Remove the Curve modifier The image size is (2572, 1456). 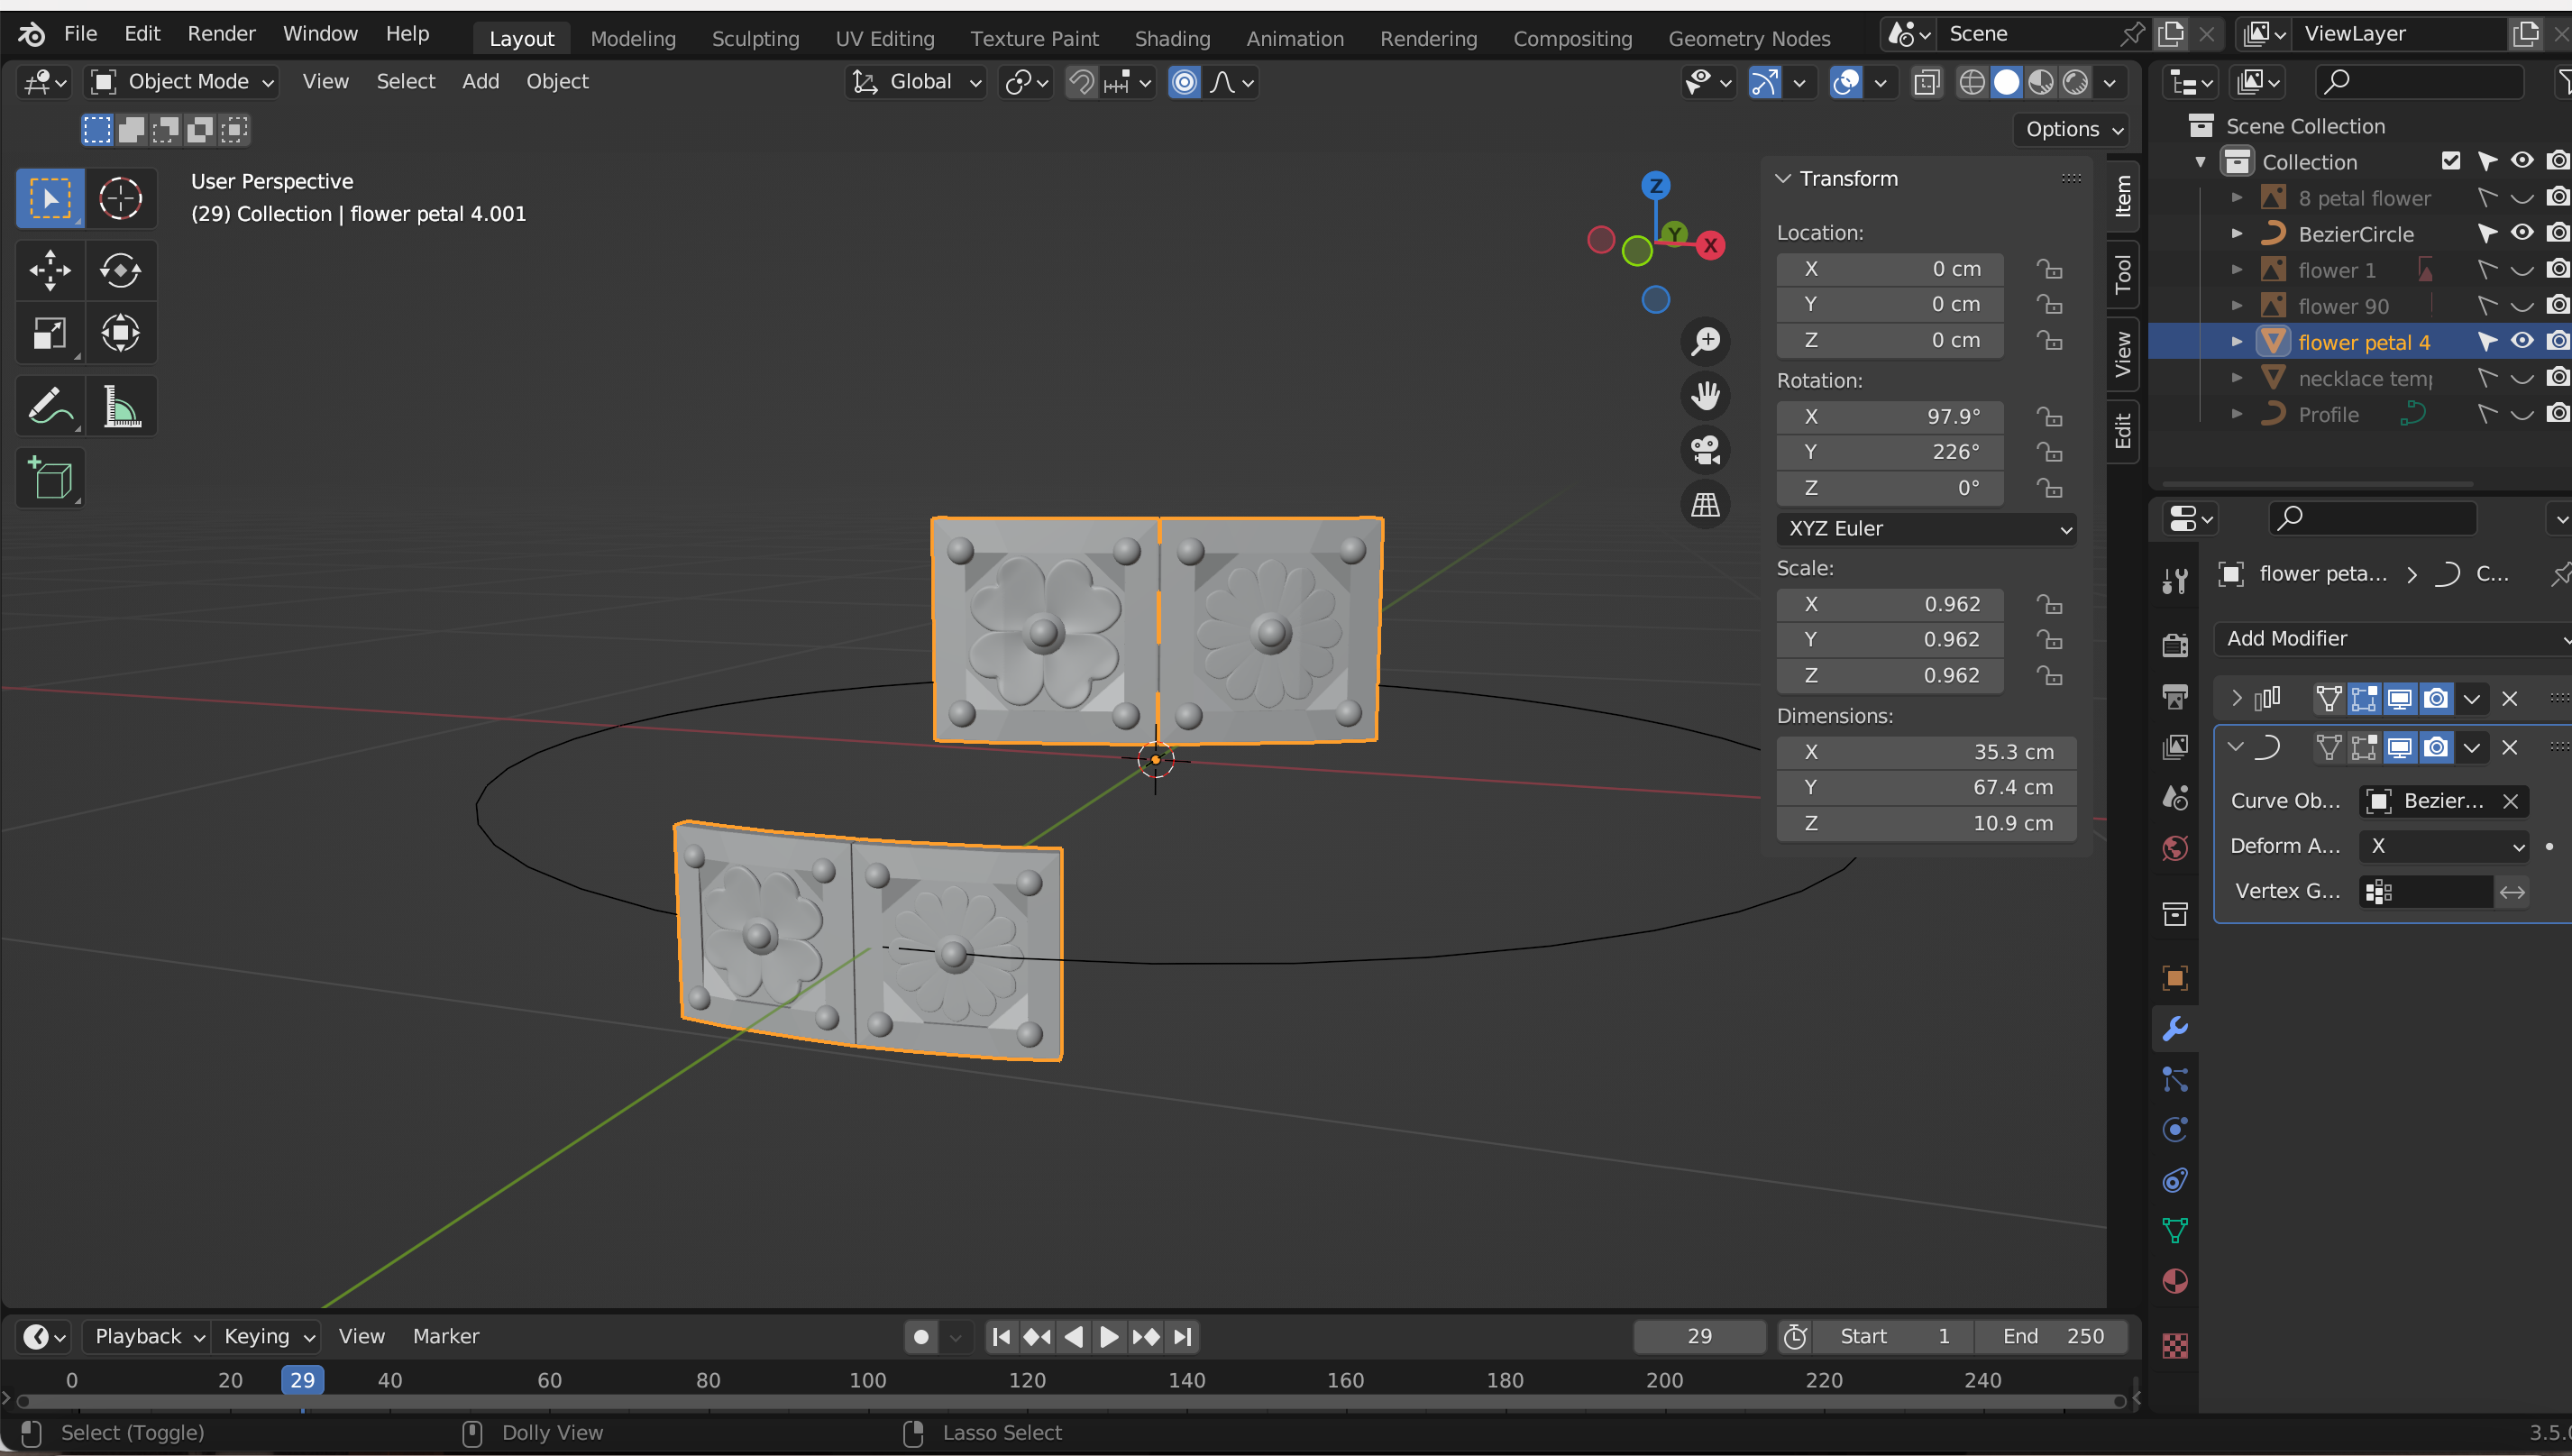pos(2509,747)
